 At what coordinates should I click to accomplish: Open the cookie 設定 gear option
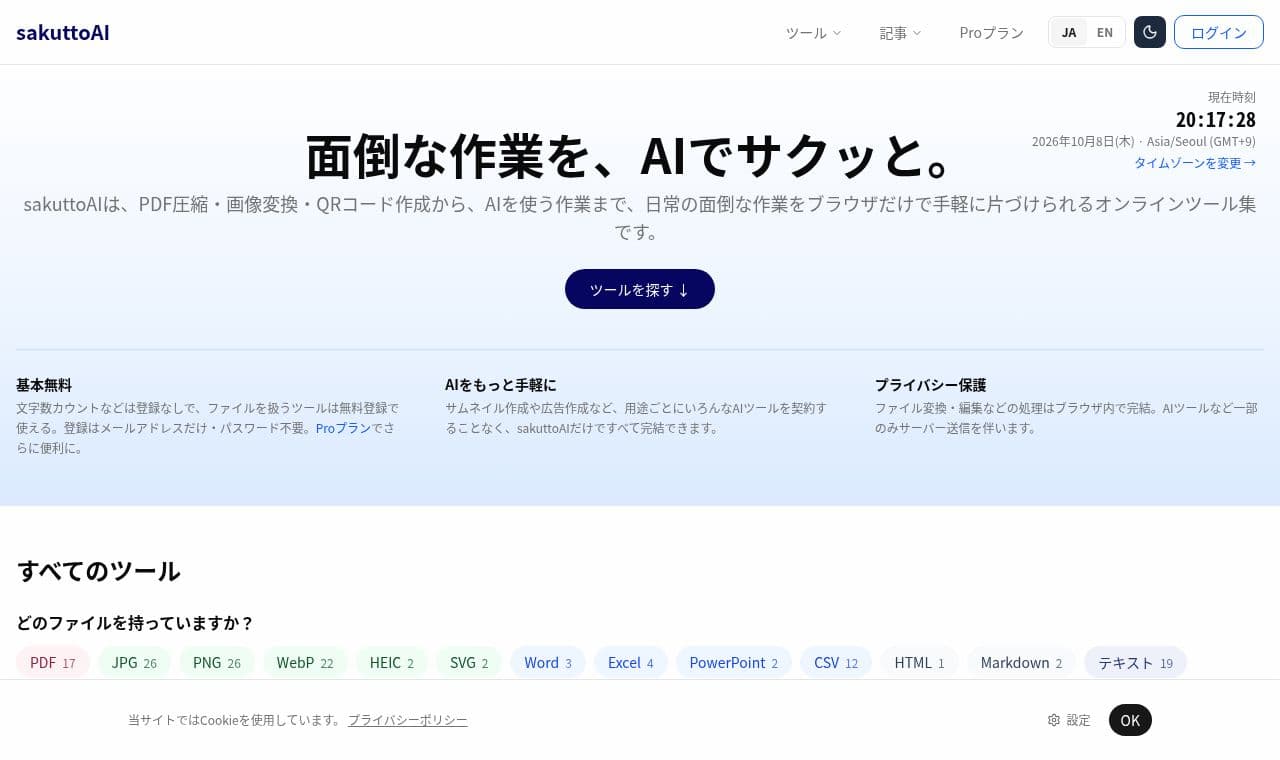(1069, 720)
